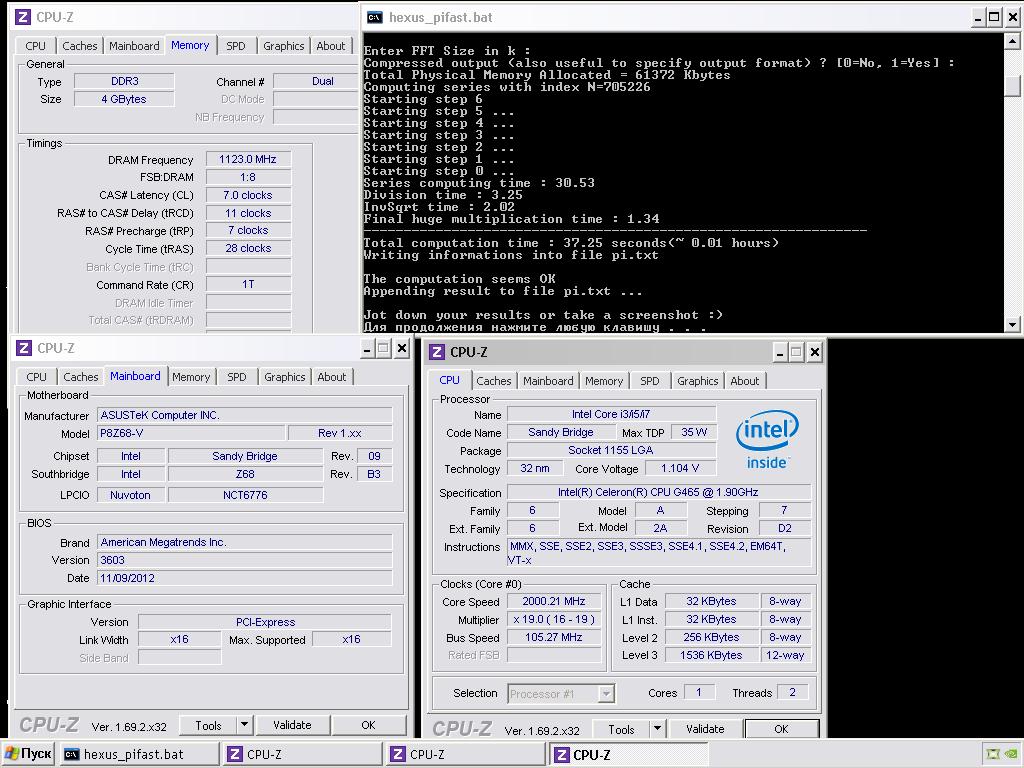The image size is (1024, 768).
Task: Click the Core Voltage 1.104 V value
Action: (x=680, y=468)
